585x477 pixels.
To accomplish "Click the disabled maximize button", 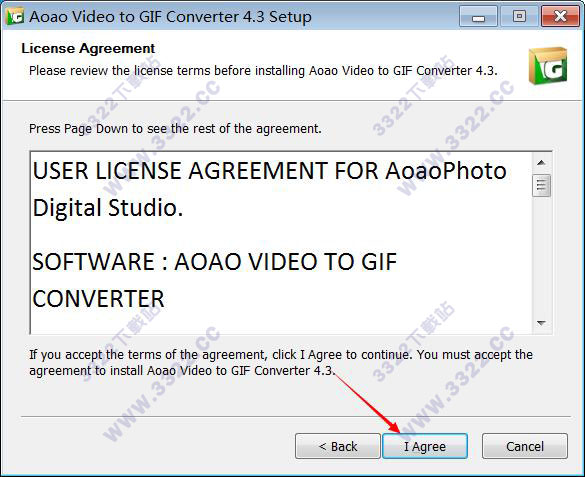I will click(x=519, y=17).
